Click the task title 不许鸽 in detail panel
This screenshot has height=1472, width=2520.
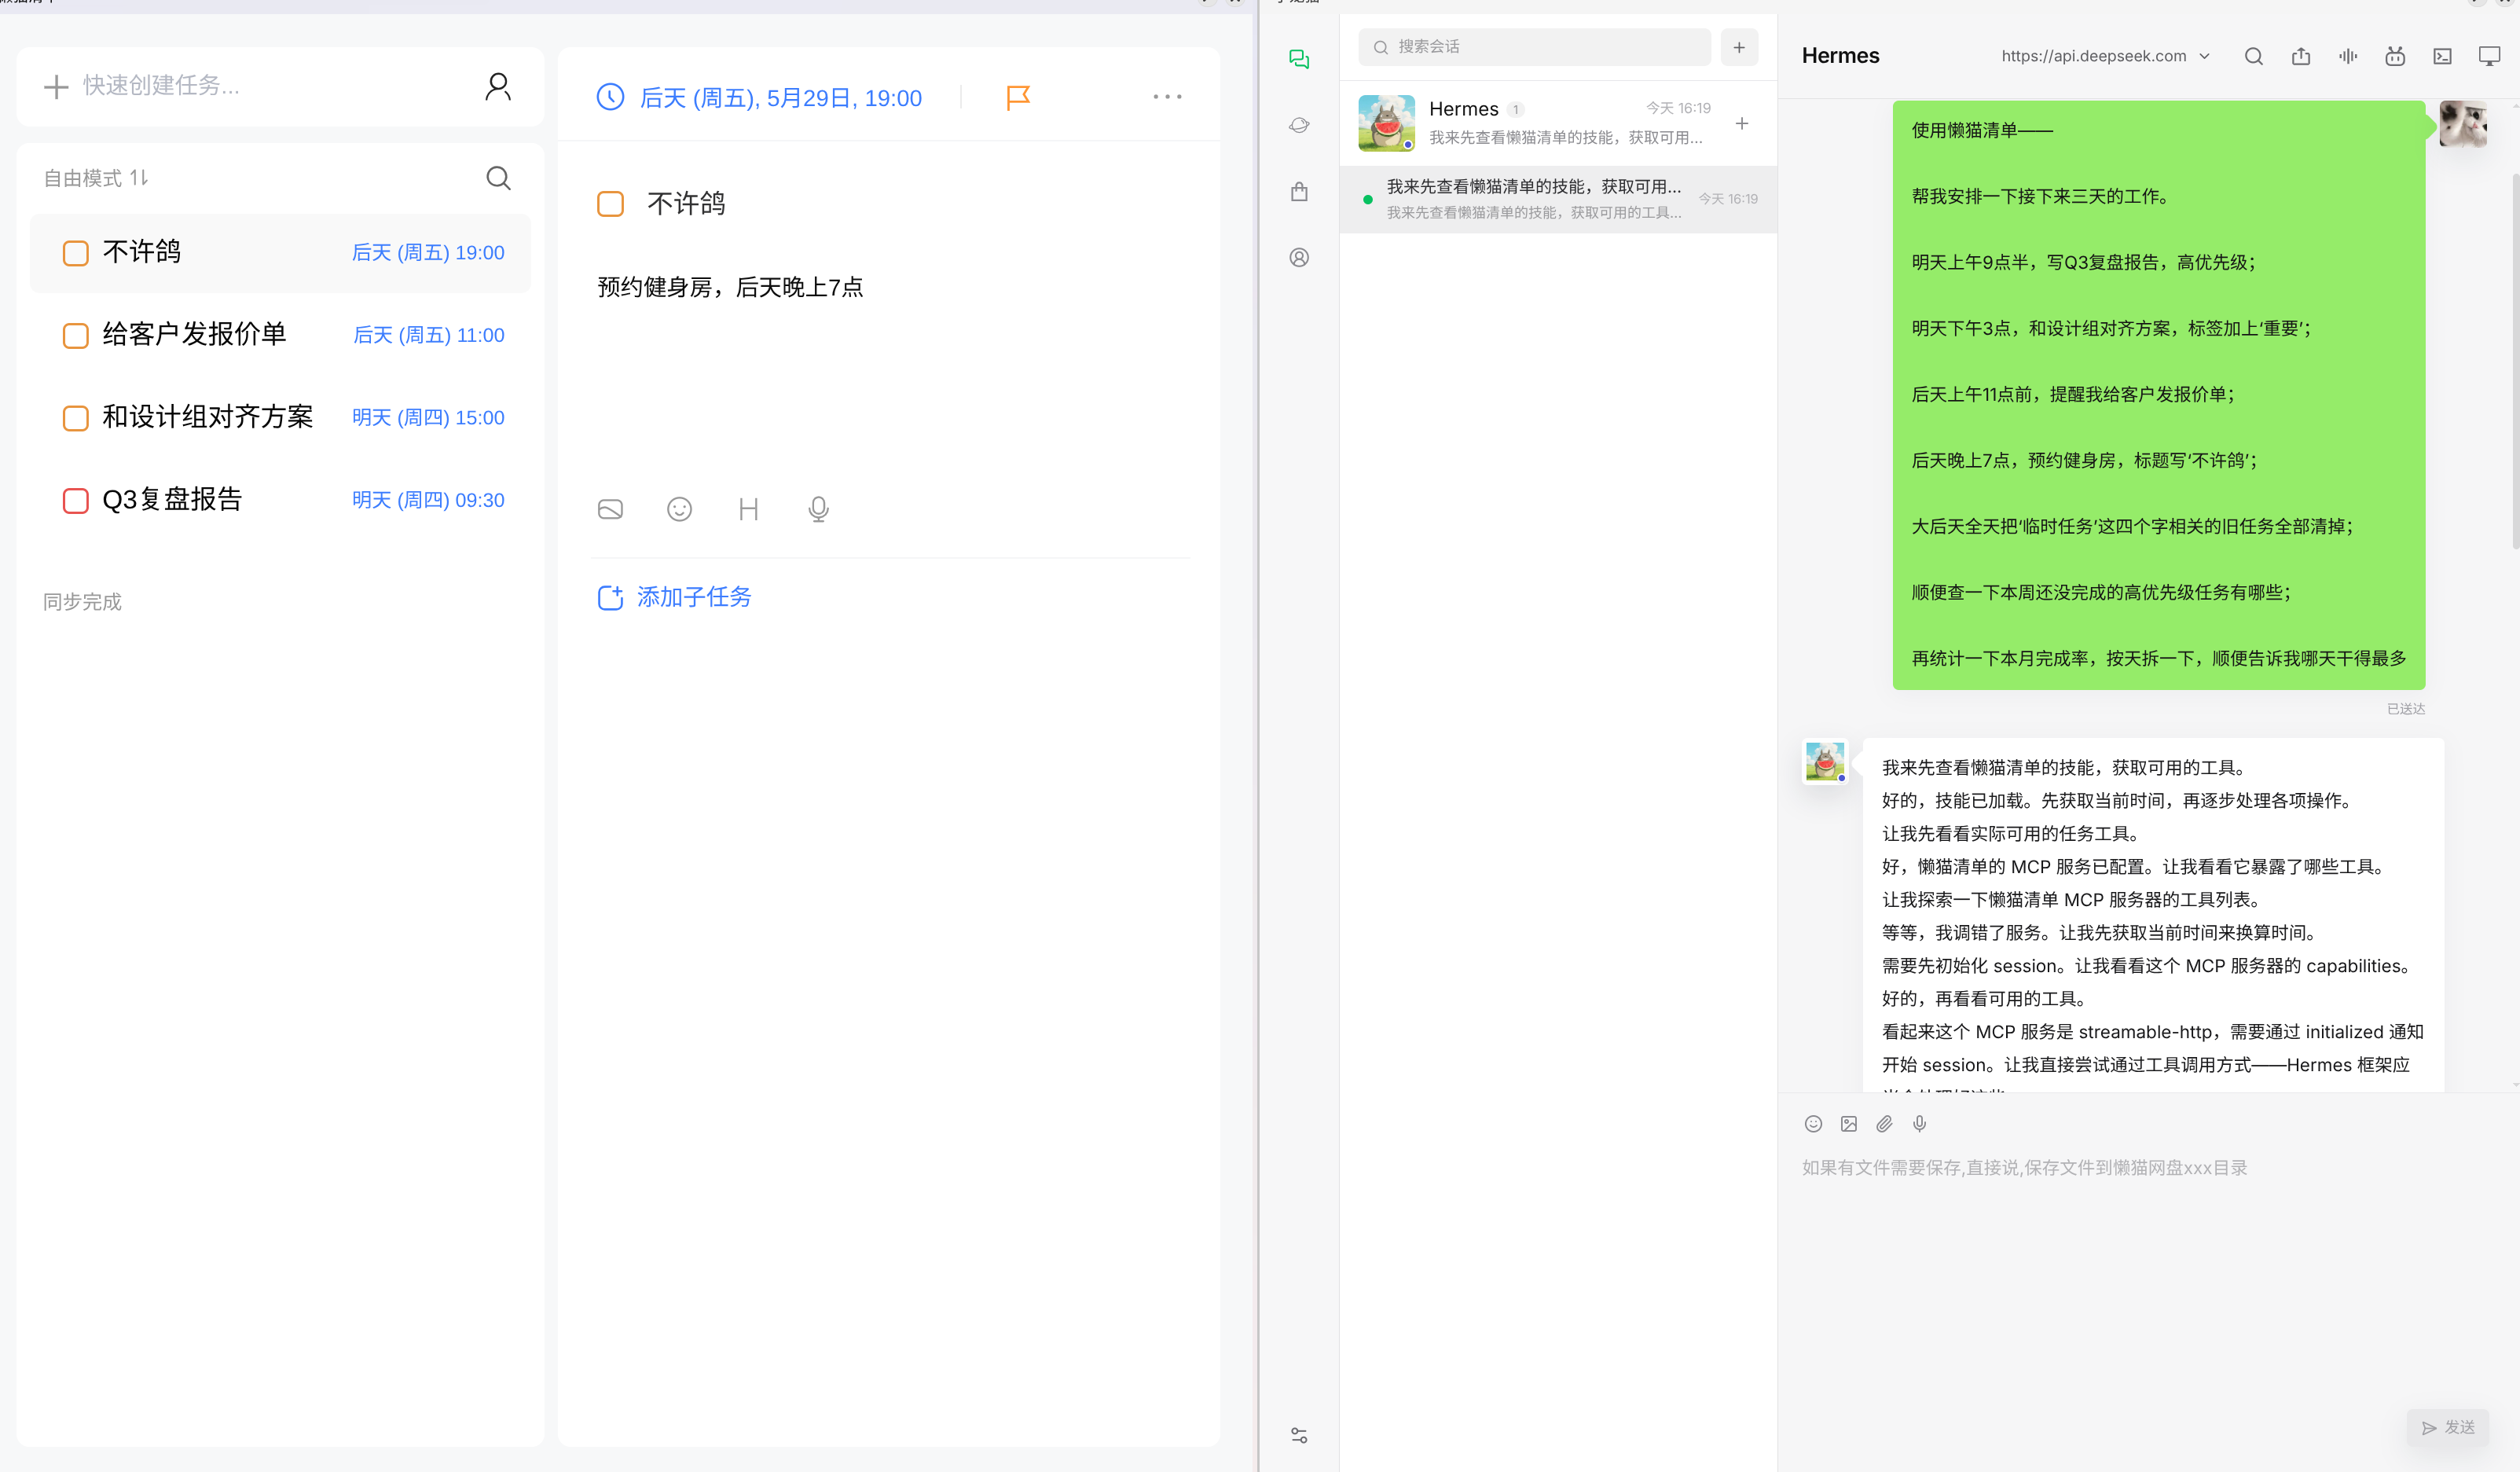pyautogui.click(x=686, y=204)
